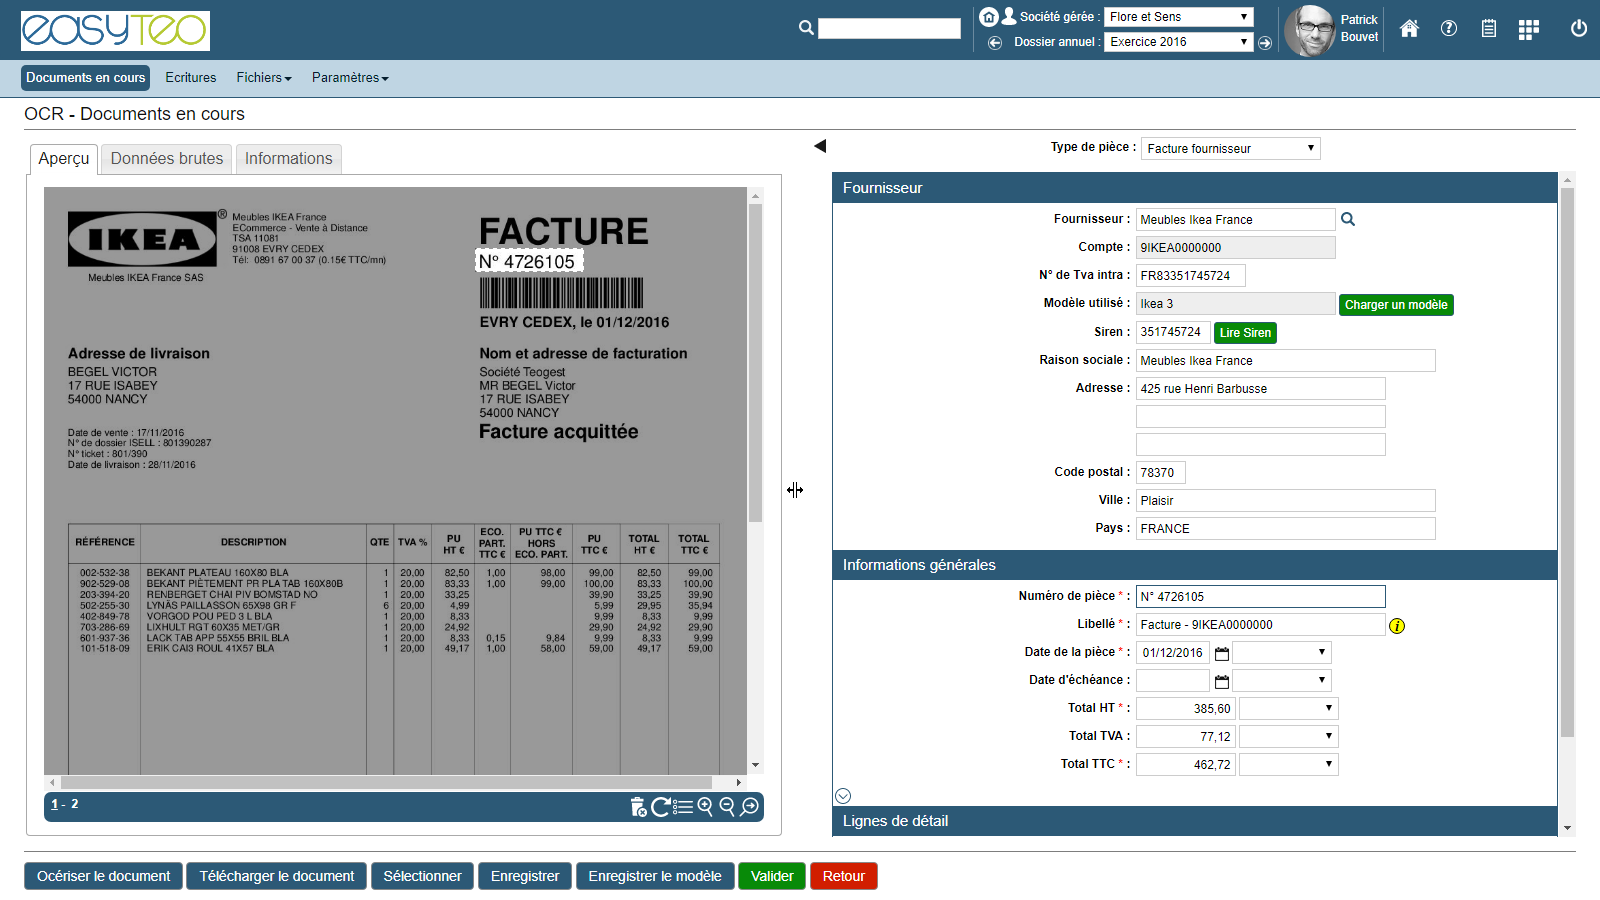
Task: Collapse the preview panel with left arrow
Action: 820,146
